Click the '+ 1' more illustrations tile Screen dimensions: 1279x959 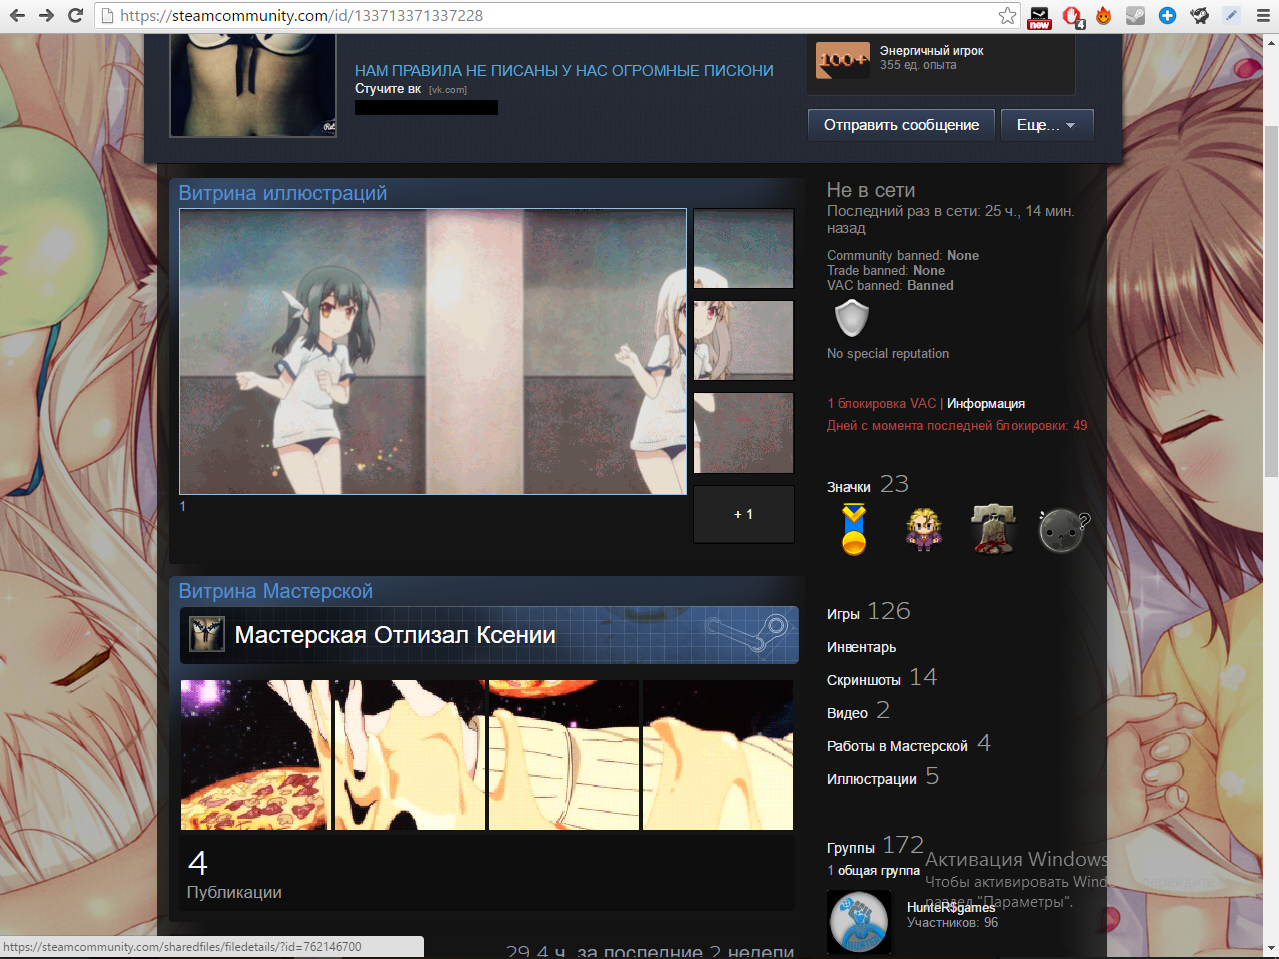click(x=743, y=514)
